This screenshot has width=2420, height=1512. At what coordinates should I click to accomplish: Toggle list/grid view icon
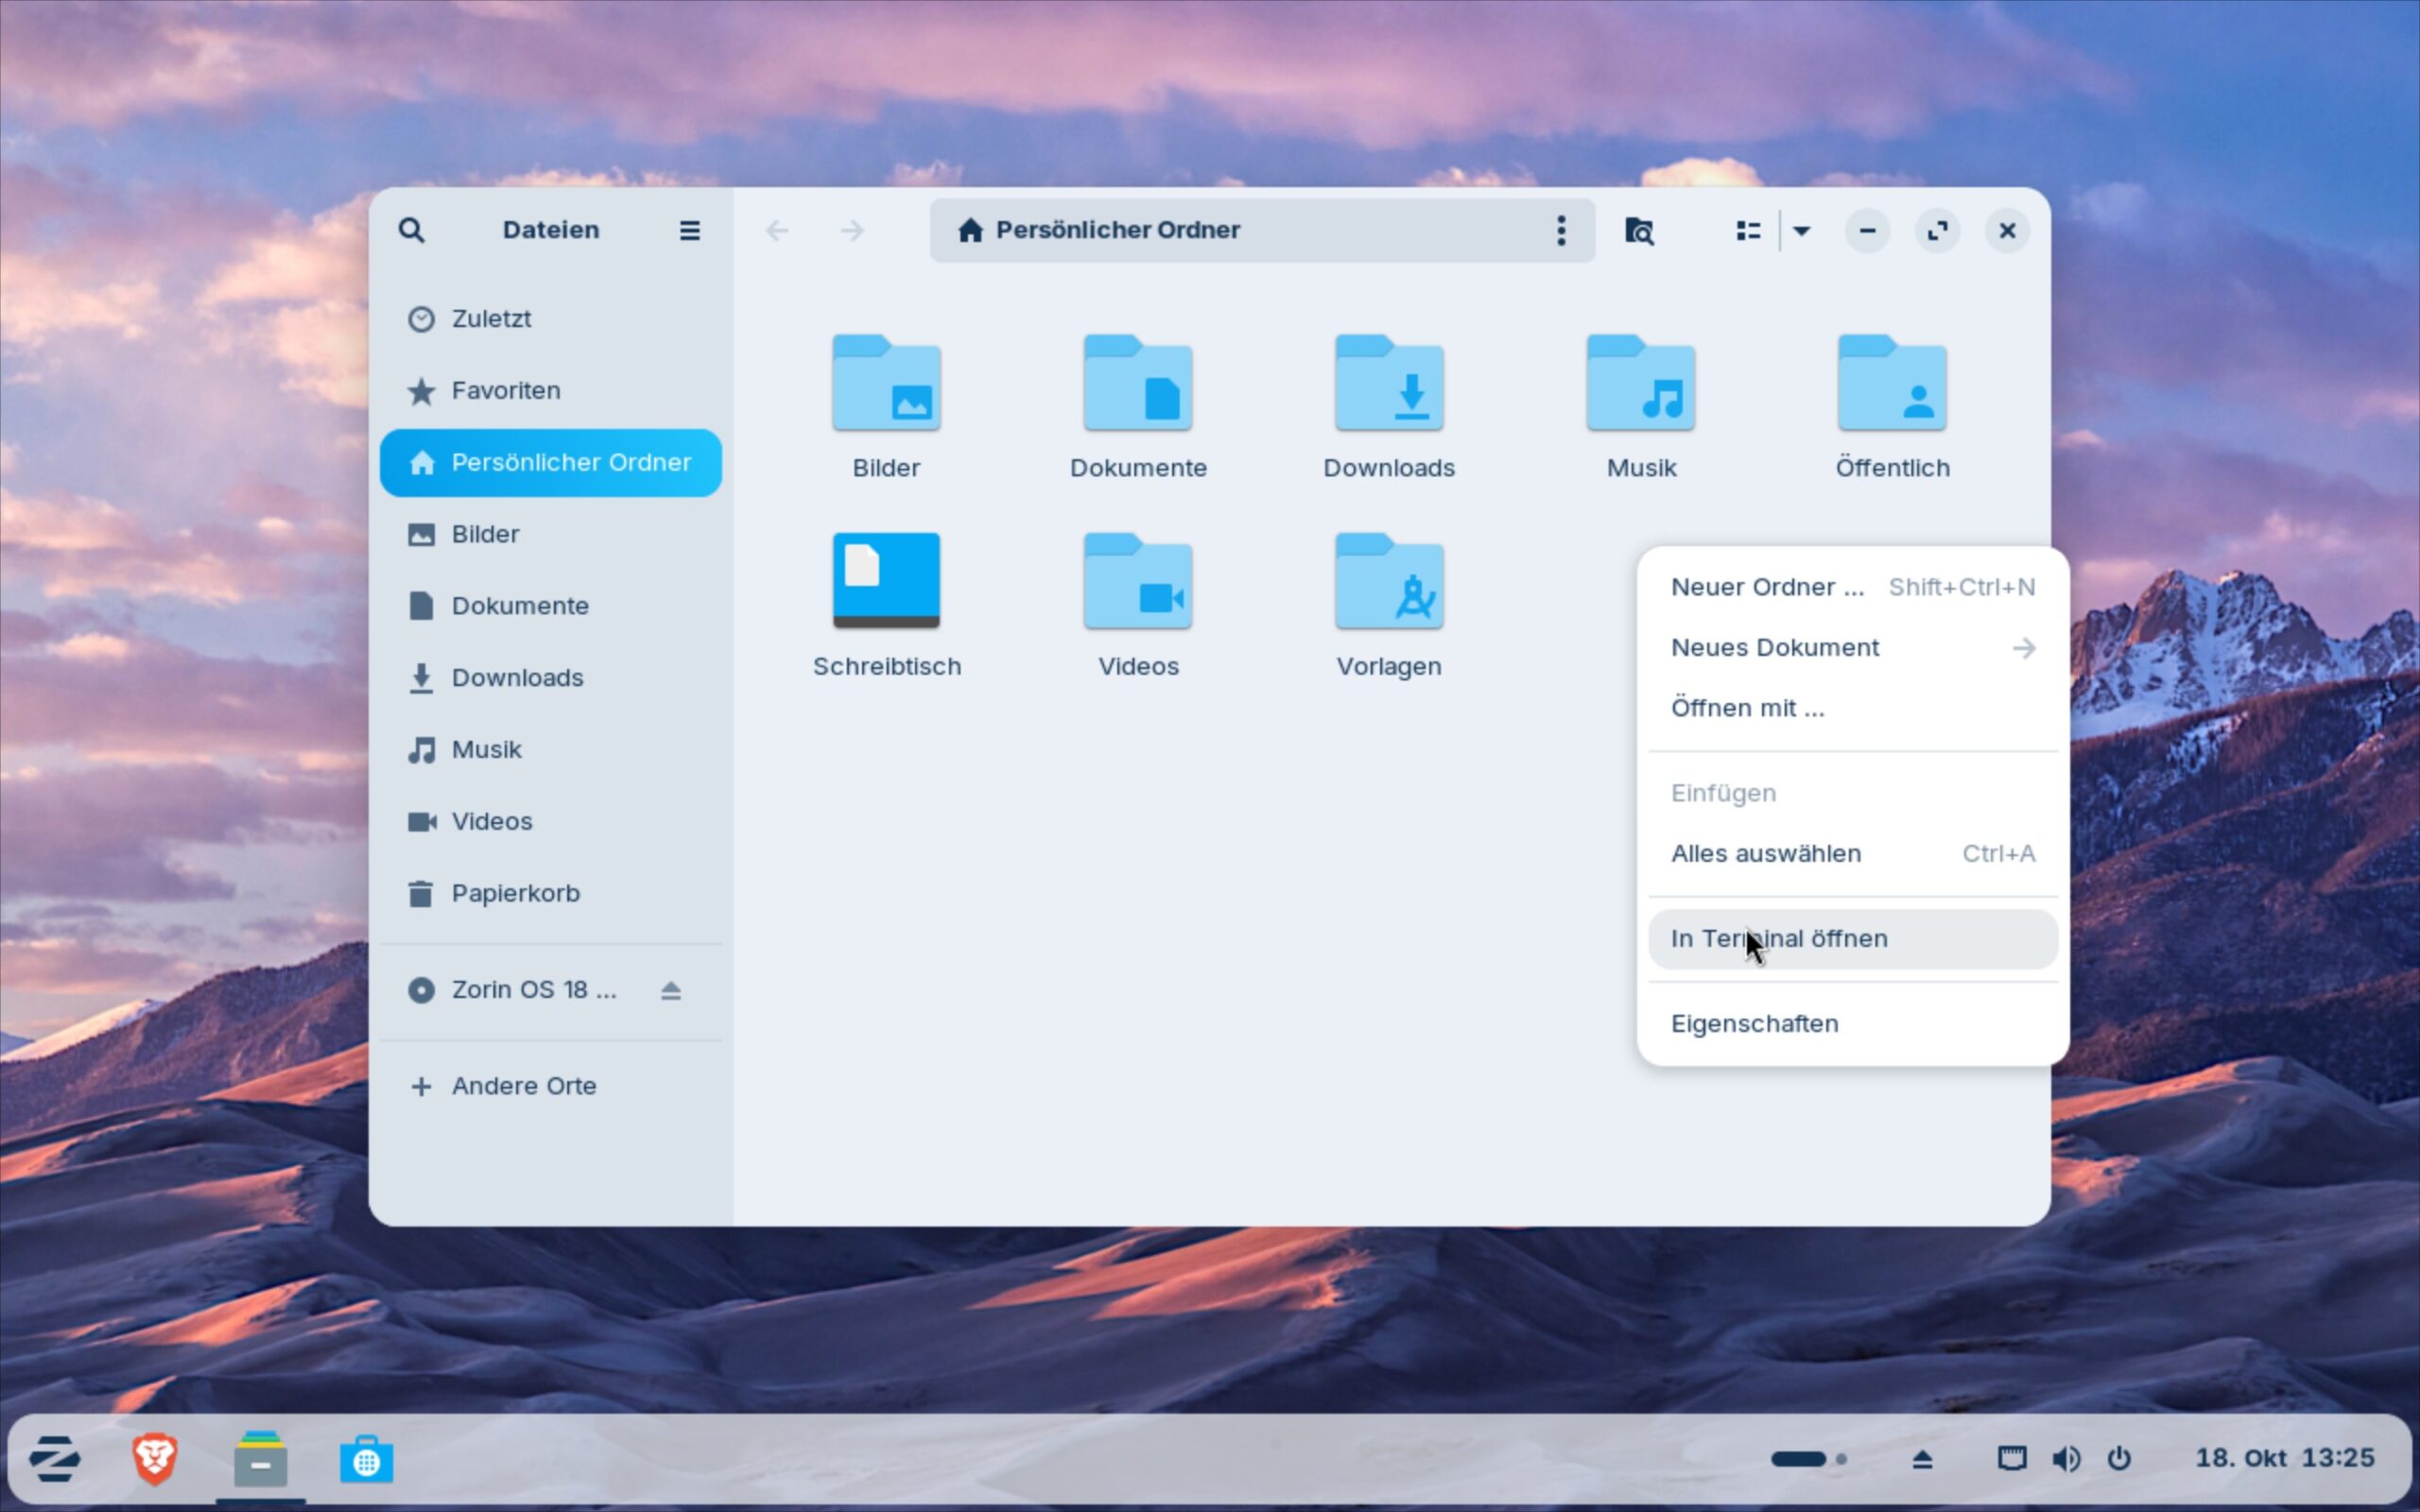(x=1747, y=231)
